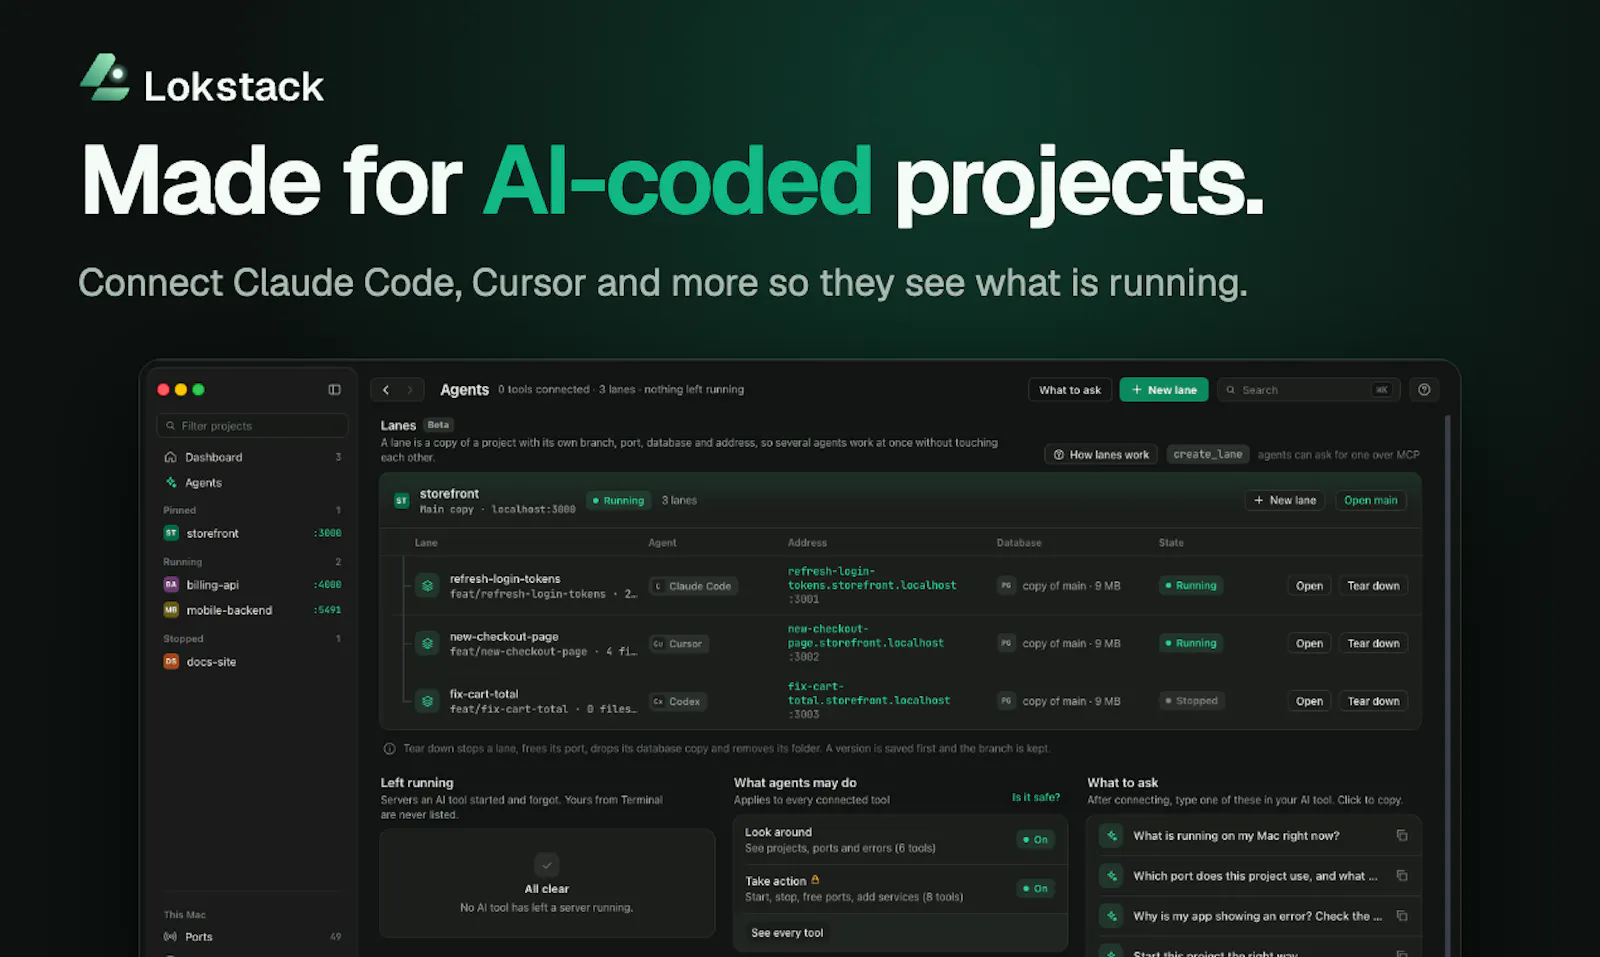Click the Lokstack logo icon
The image size is (1600, 957).
pos(105,77)
